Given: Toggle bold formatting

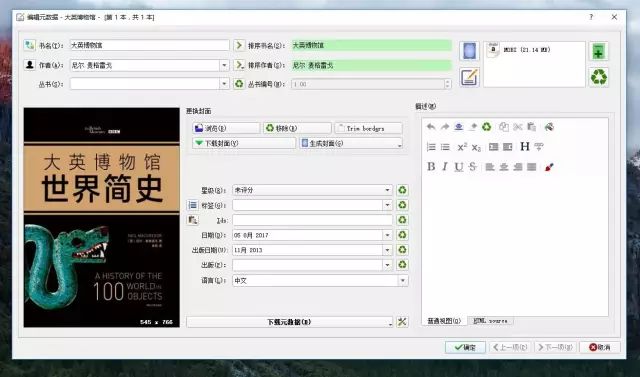Looking at the screenshot, I should (431, 166).
